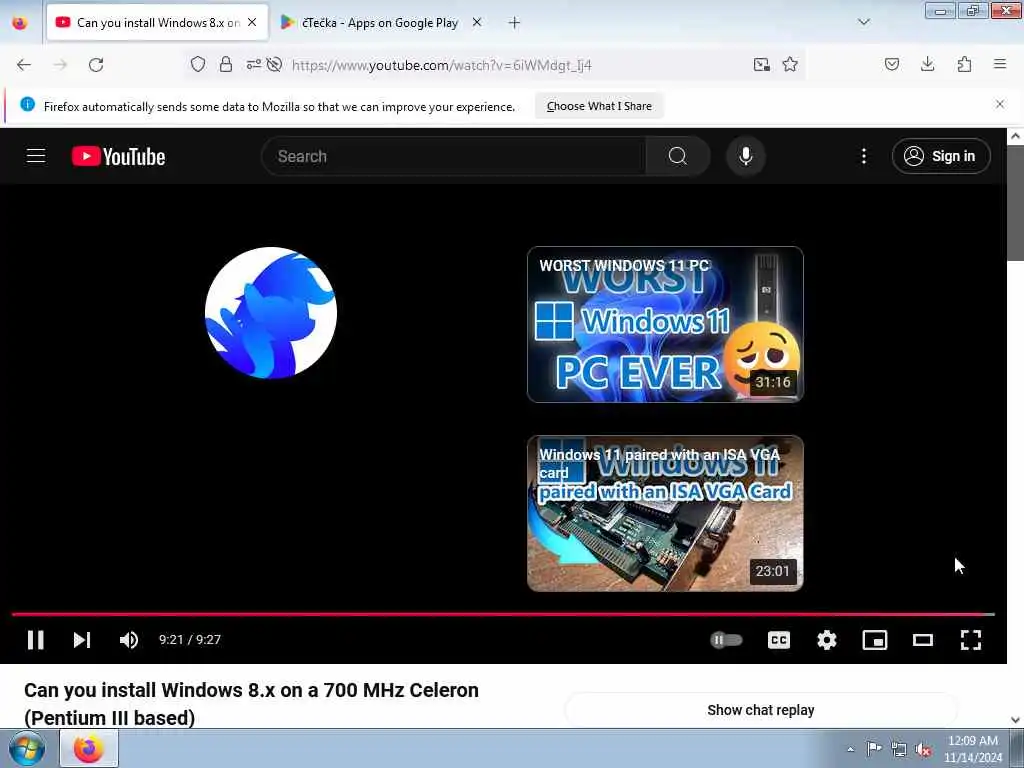The image size is (1024, 768).
Task: Switch to theater mode
Action: (x=923, y=640)
